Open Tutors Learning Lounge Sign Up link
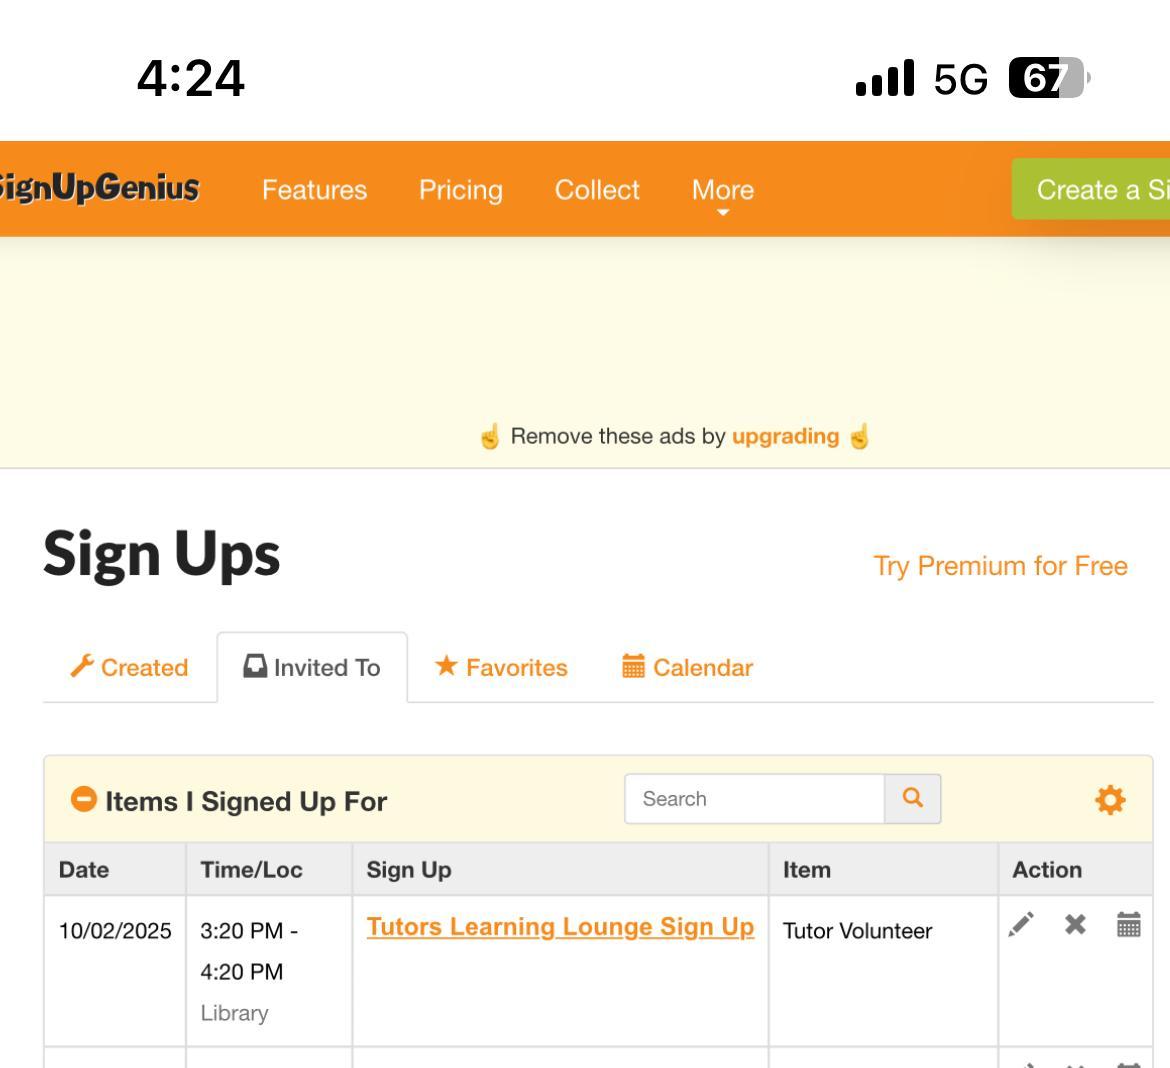1170x1068 pixels. pos(560,927)
